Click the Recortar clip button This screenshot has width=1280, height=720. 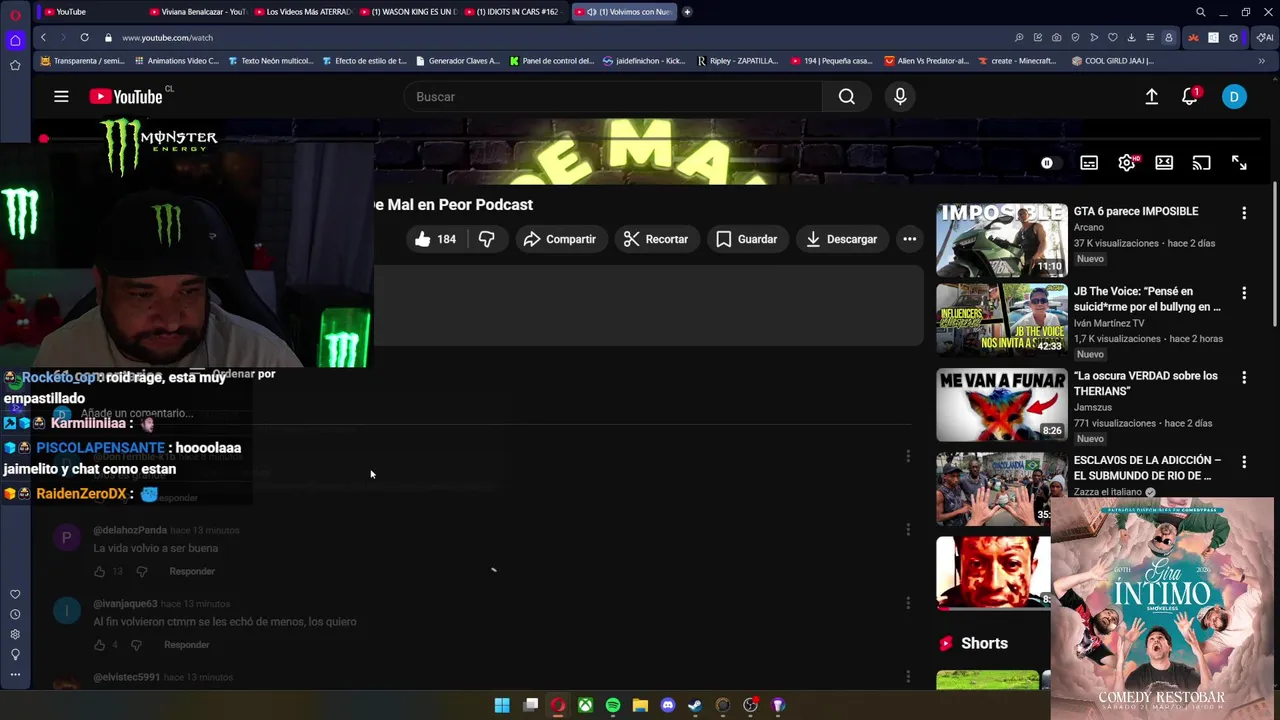655,239
